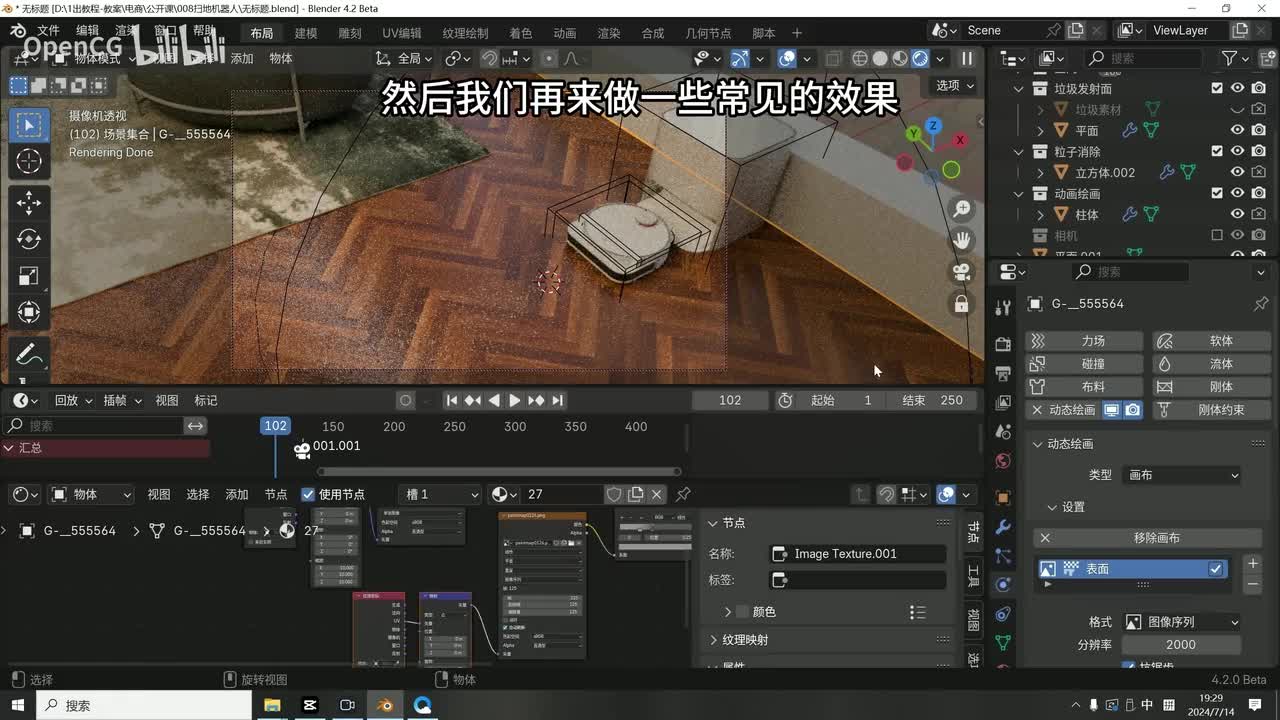Click the lock camera to view icon
1280x720 pixels.
pyautogui.click(x=961, y=304)
